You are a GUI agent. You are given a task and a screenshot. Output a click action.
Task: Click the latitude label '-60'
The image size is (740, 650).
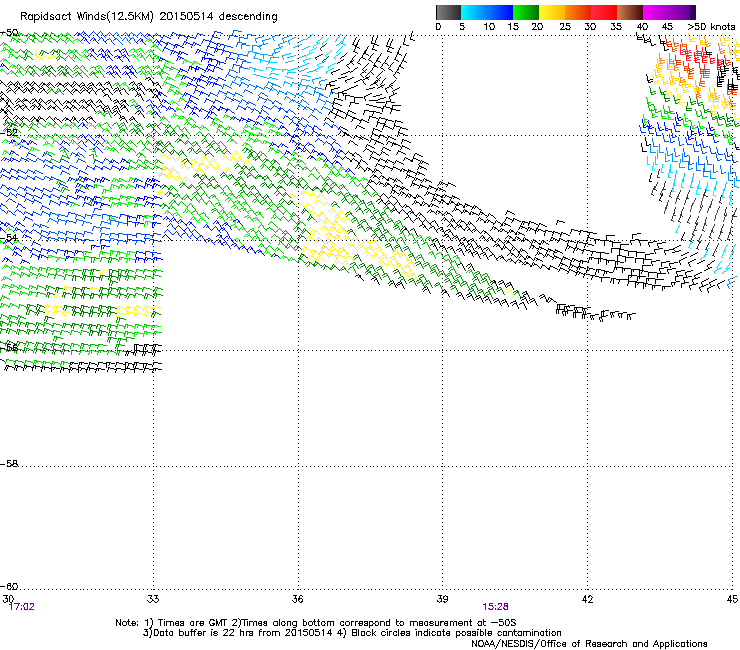[x=9, y=587]
